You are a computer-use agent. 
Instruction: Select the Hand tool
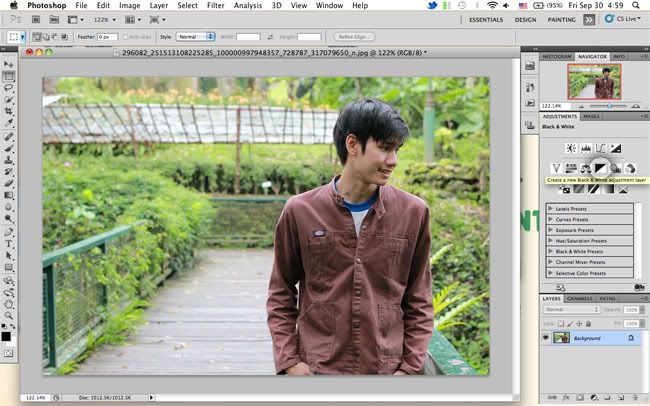pyautogui.click(x=8, y=304)
